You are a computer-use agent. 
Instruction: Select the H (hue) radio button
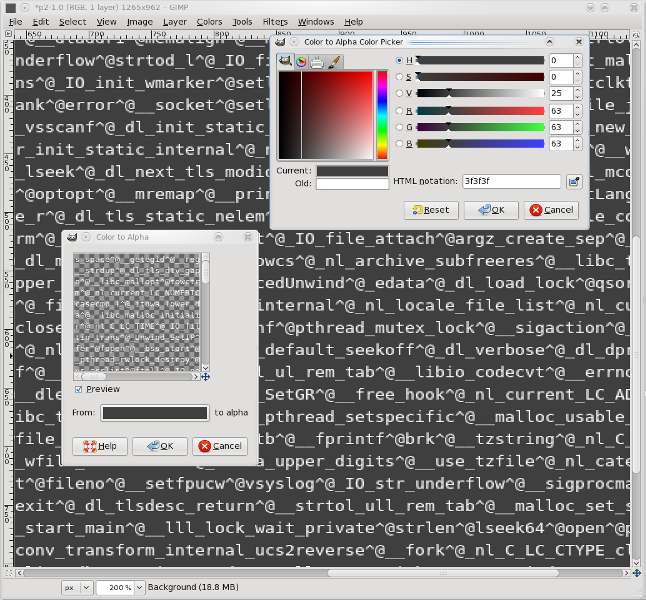click(397, 61)
